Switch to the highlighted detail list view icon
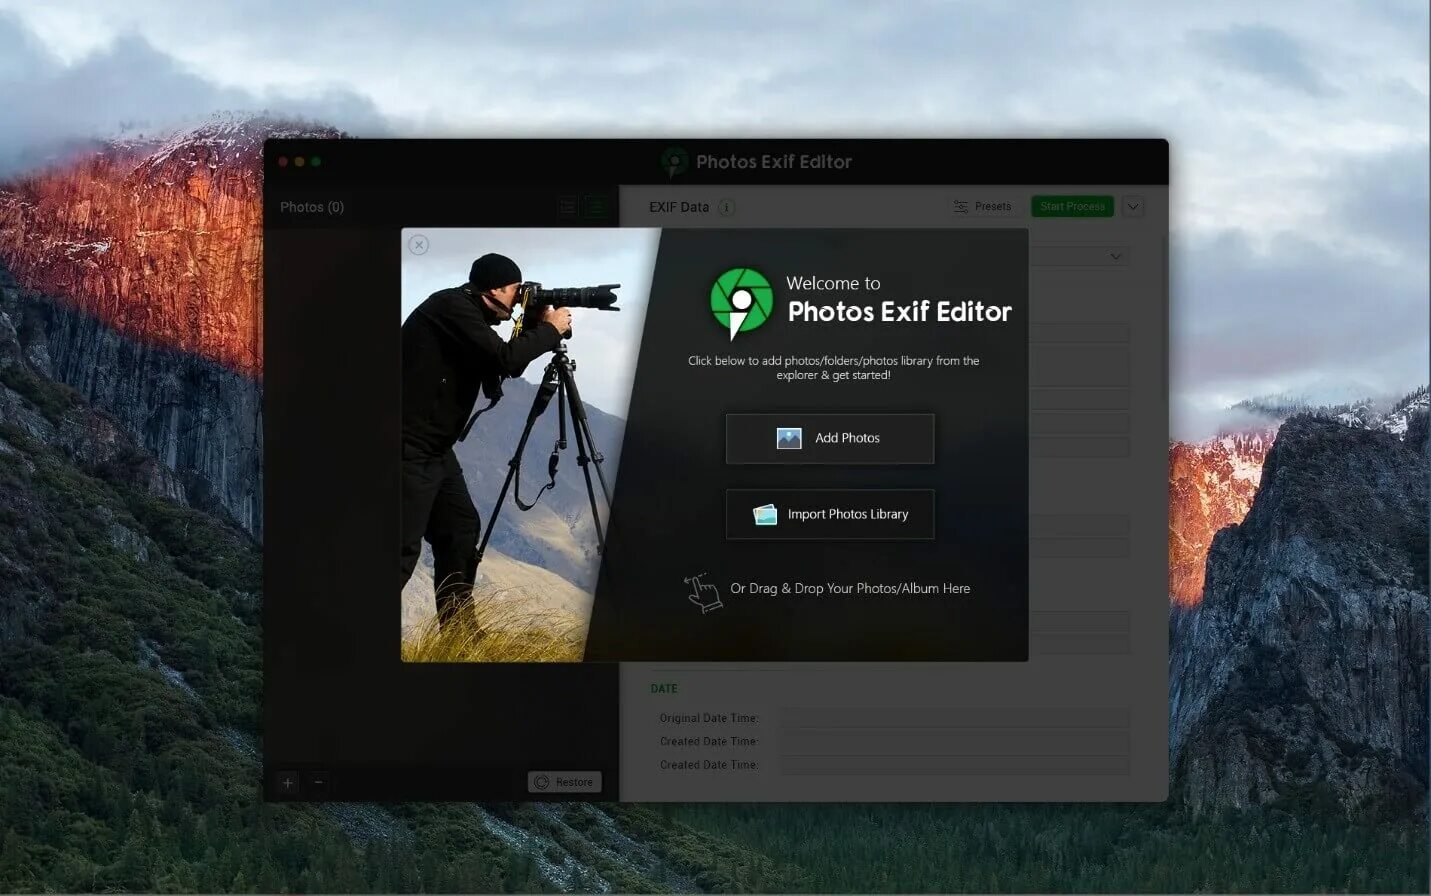 (x=596, y=207)
